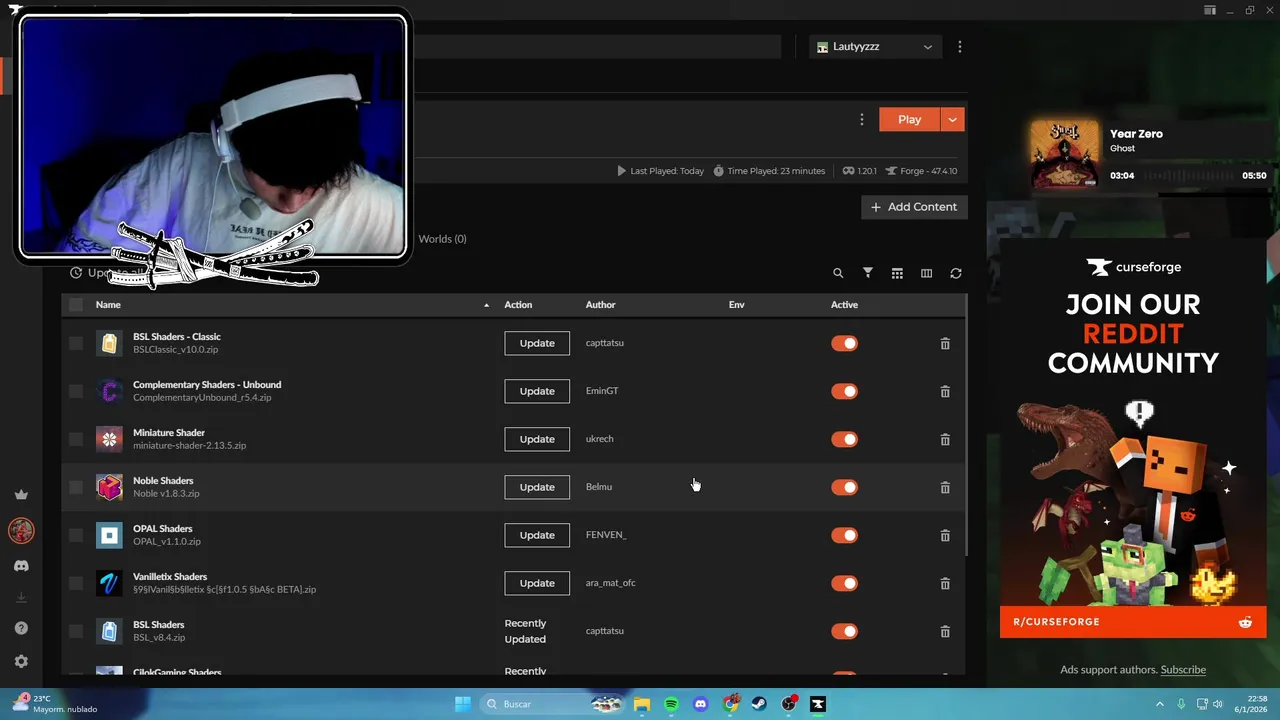The height and width of the screenshot is (720, 1280).
Task: Open File Explorer from the taskbar
Action: 642,704
